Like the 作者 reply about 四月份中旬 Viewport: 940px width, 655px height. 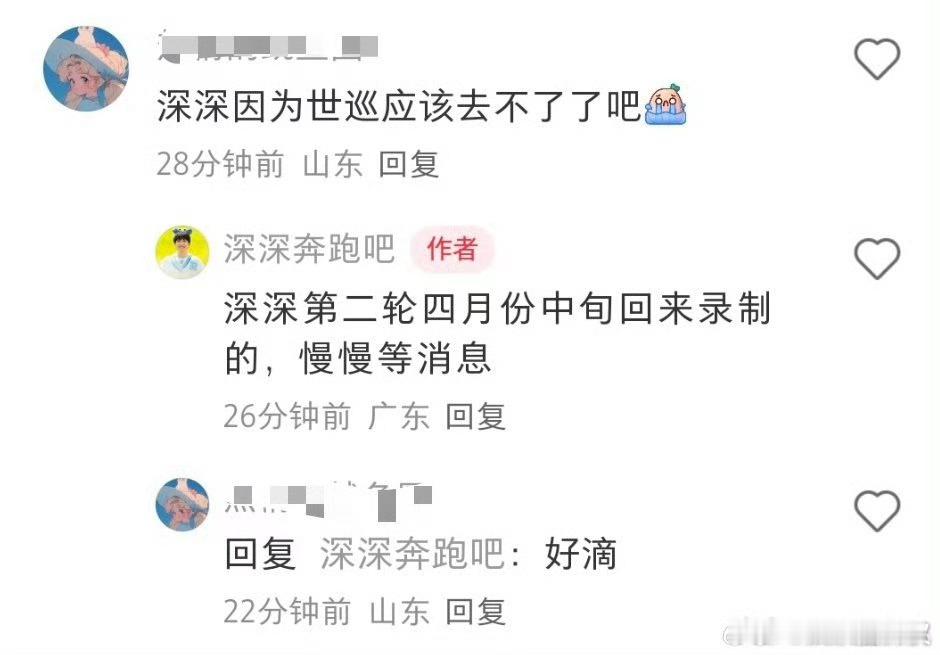point(876,258)
